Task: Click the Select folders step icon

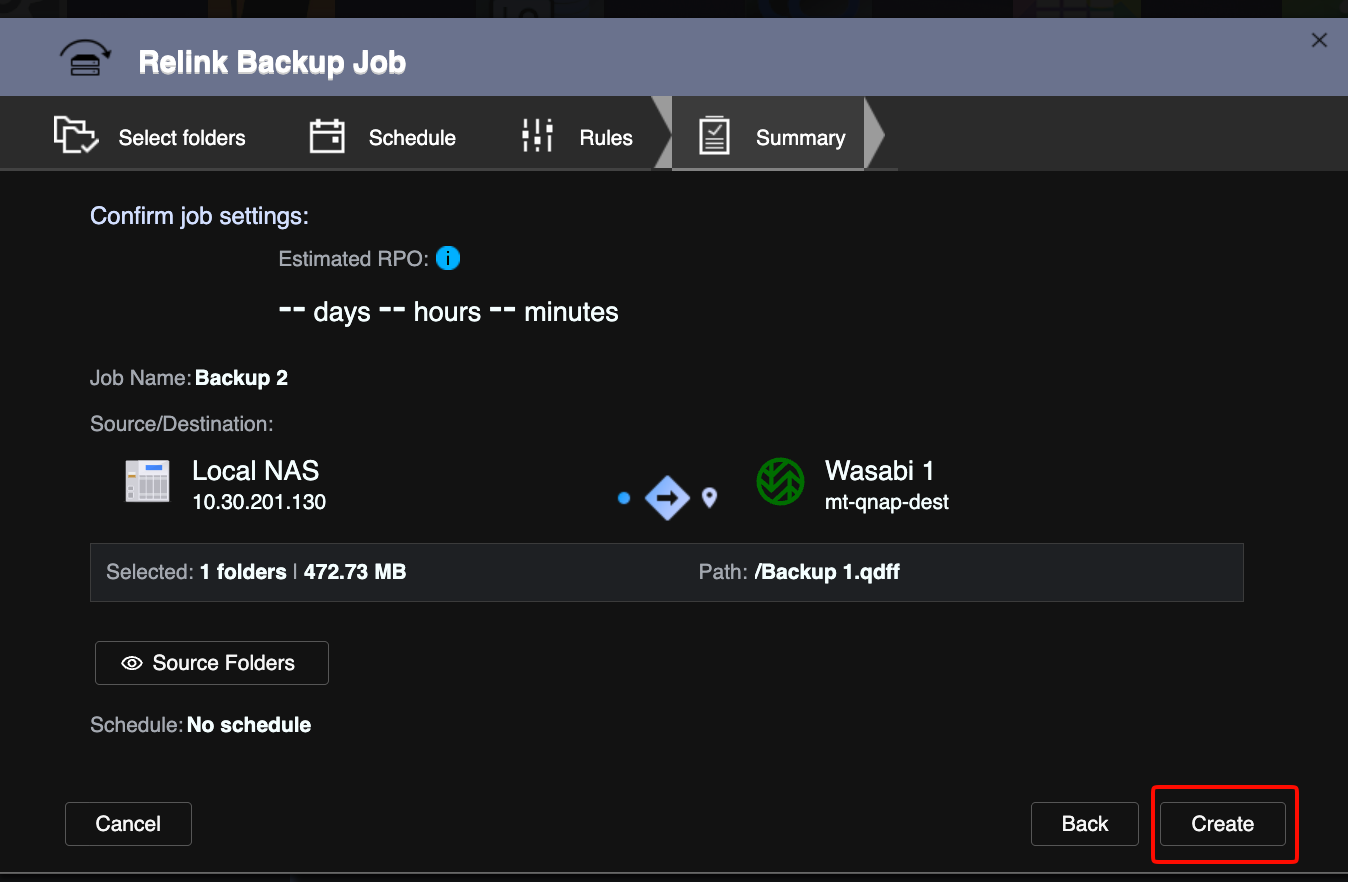Action: click(x=75, y=135)
